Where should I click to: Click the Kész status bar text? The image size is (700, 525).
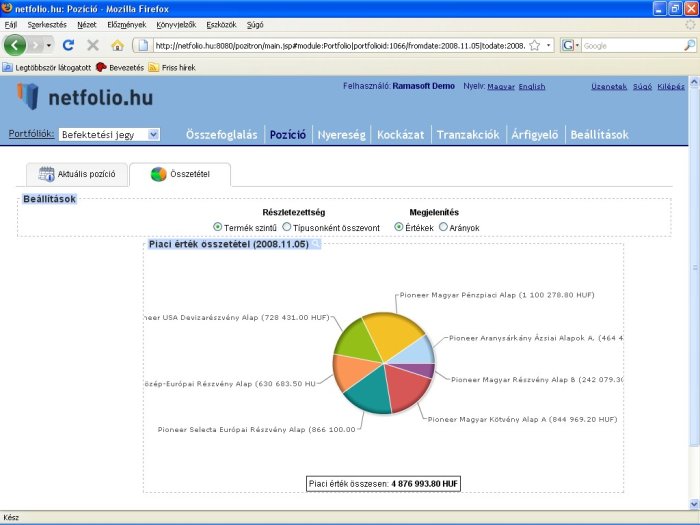coord(11,517)
